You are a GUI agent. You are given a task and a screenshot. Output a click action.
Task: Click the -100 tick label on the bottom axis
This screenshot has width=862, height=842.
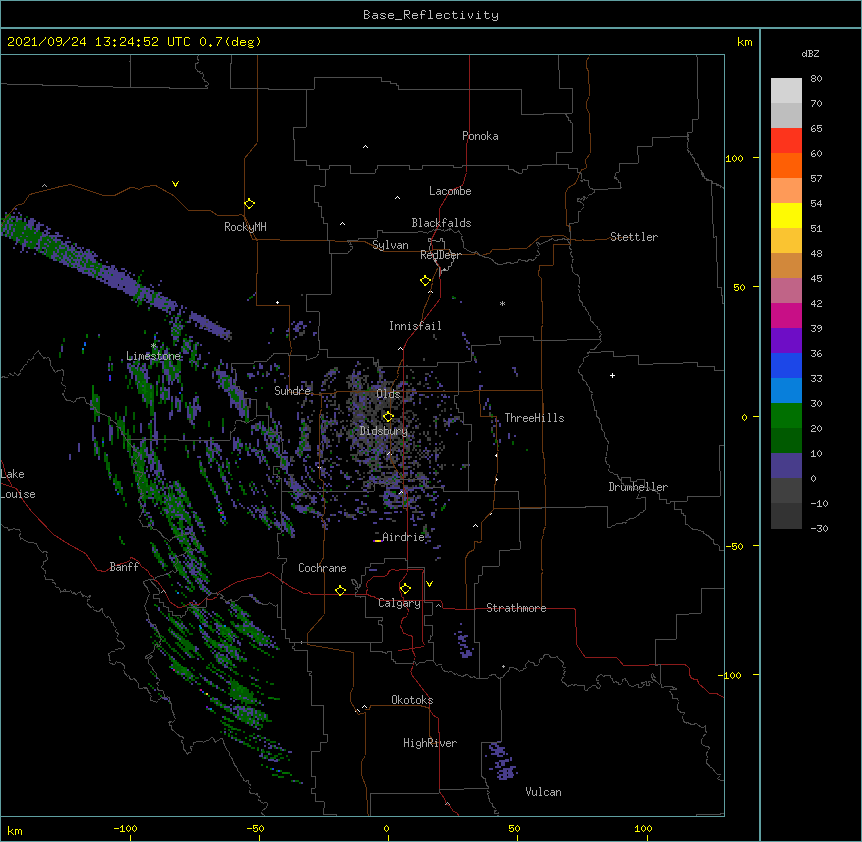tap(125, 828)
